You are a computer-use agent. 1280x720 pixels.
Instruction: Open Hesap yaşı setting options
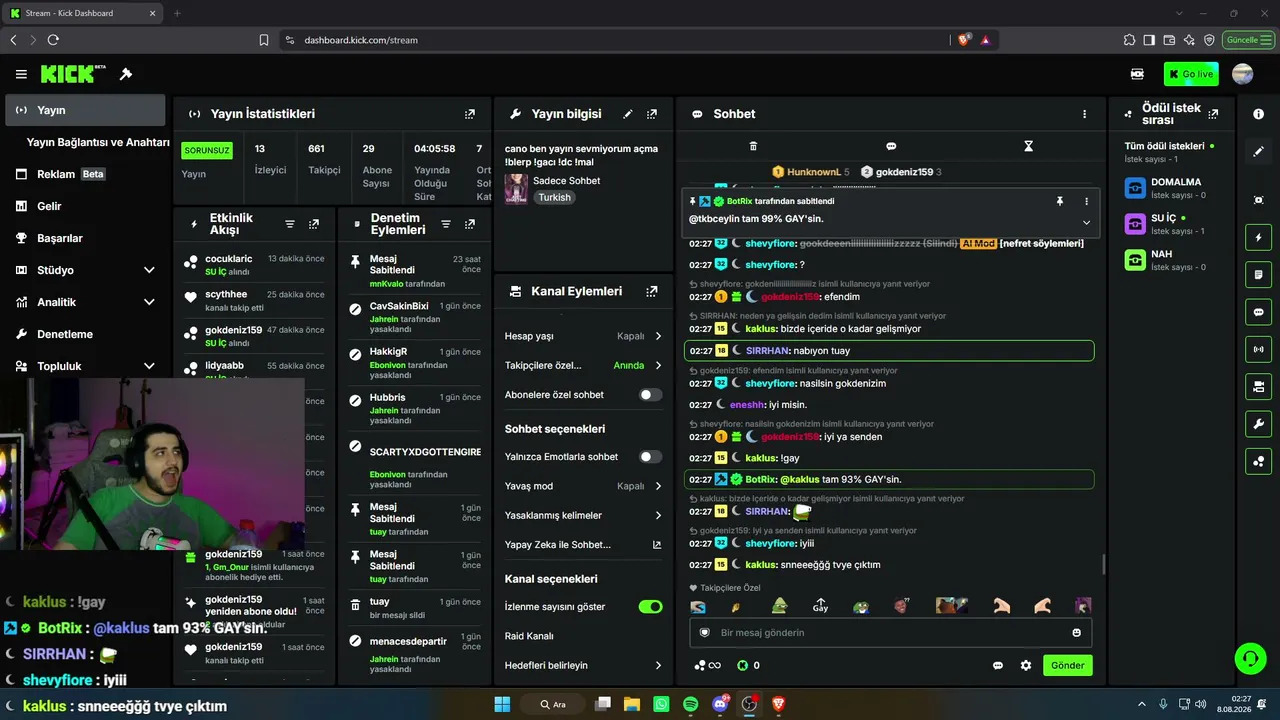pyautogui.click(x=584, y=336)
